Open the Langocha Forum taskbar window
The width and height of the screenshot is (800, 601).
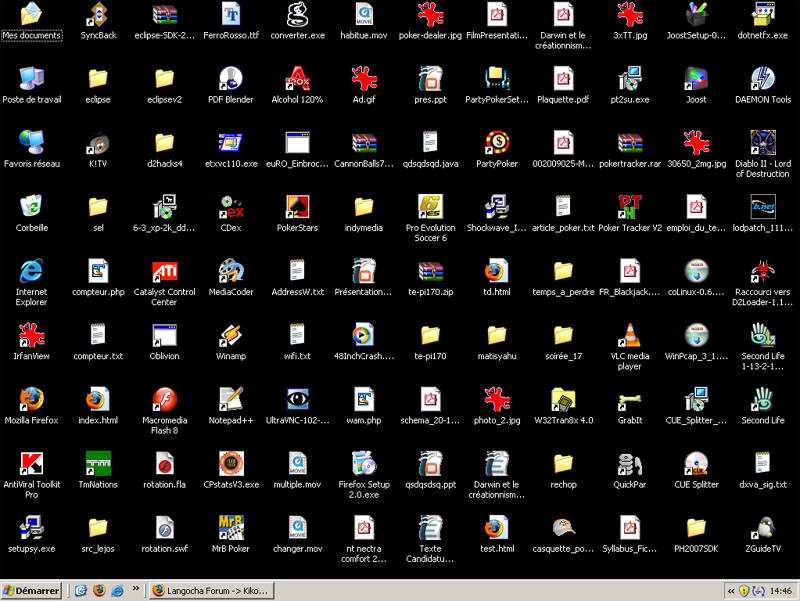click(x=210, y=590)
